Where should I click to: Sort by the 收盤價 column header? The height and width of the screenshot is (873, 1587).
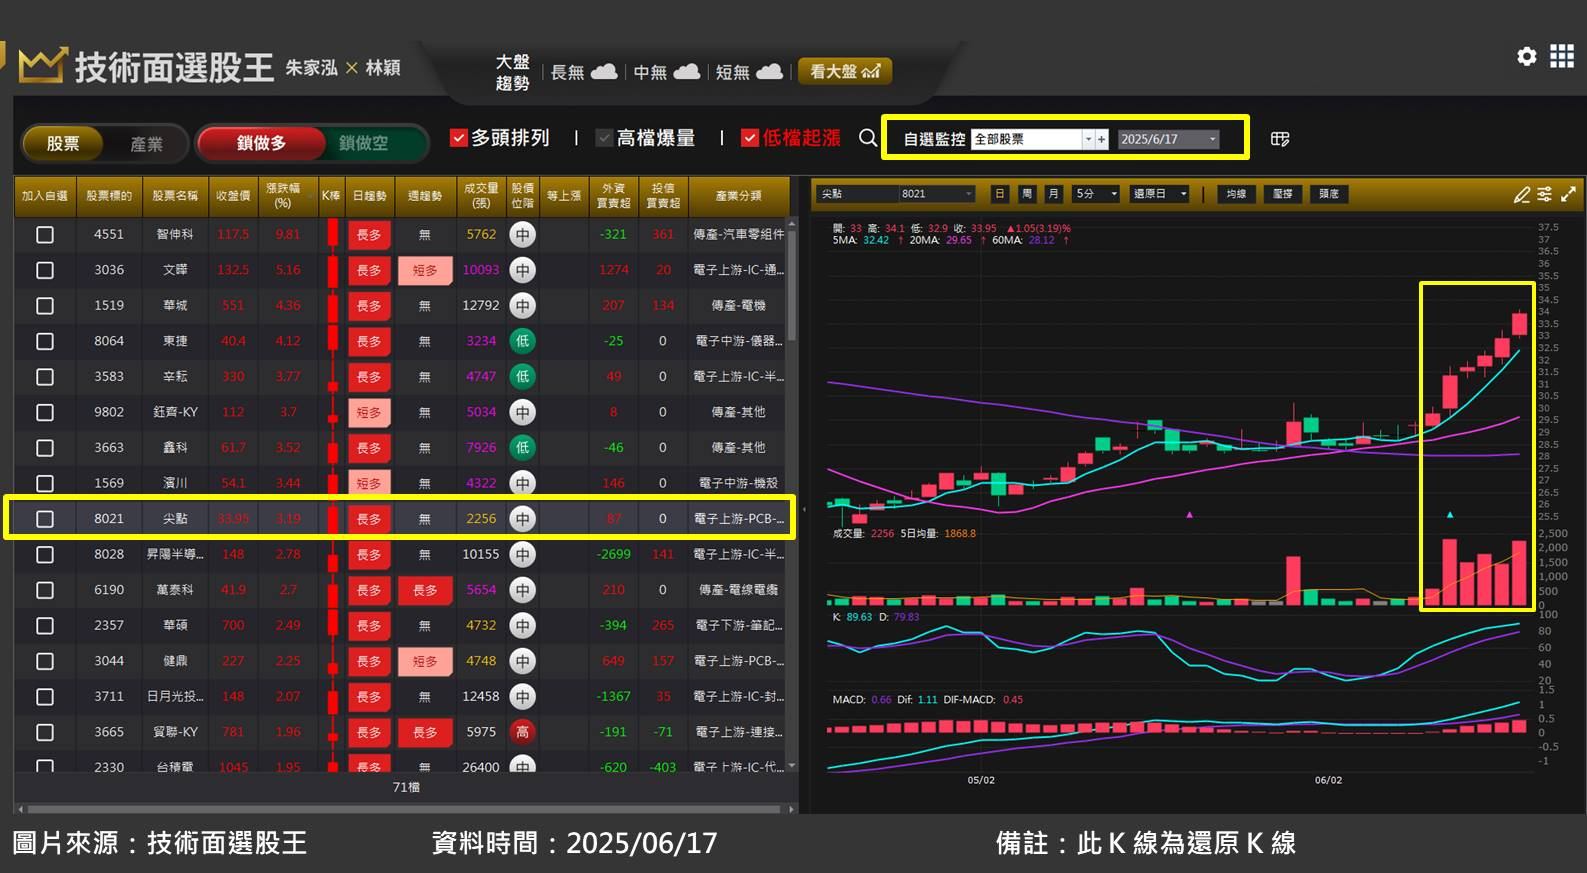click(x=233, y=195)
